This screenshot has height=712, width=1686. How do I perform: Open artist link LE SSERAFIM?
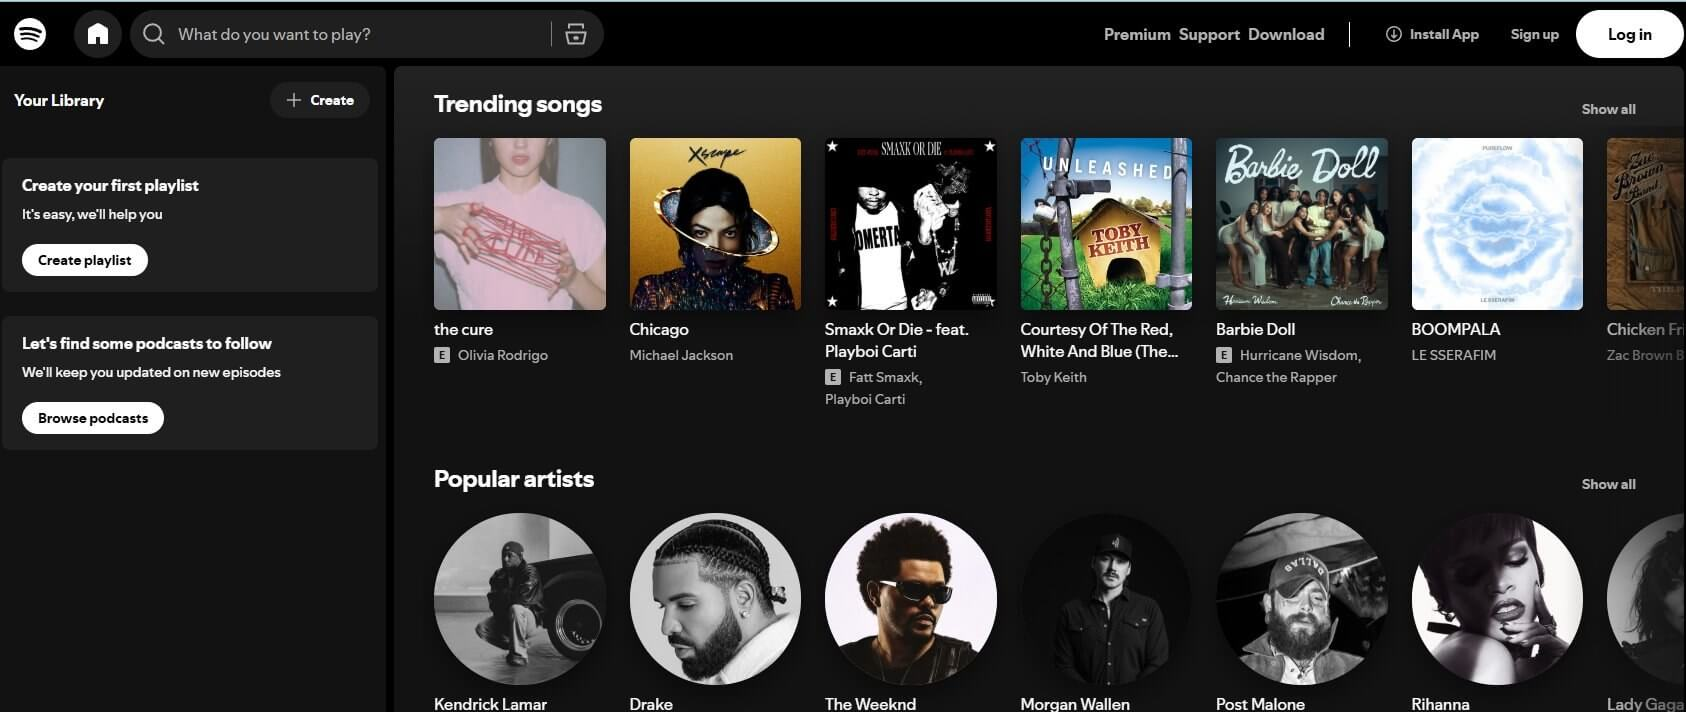point(1454,355)
